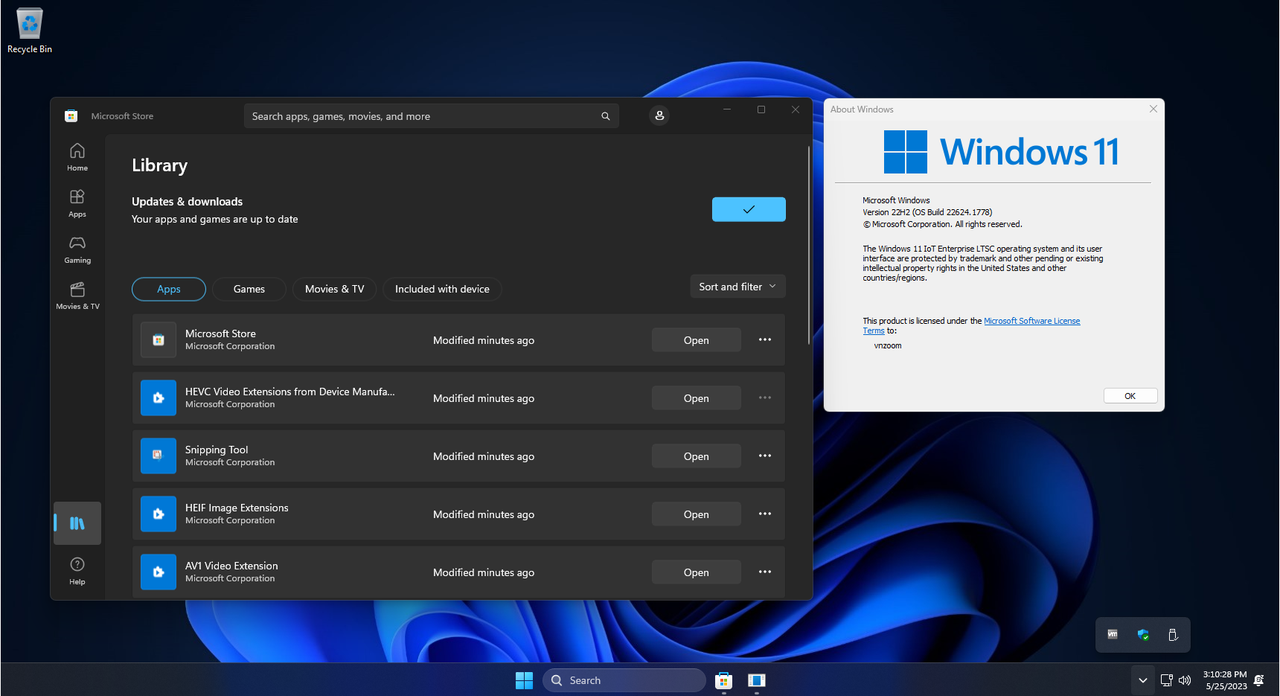
Task: Open more options for HEVC Video Extensions
Action: click(765, 398)
